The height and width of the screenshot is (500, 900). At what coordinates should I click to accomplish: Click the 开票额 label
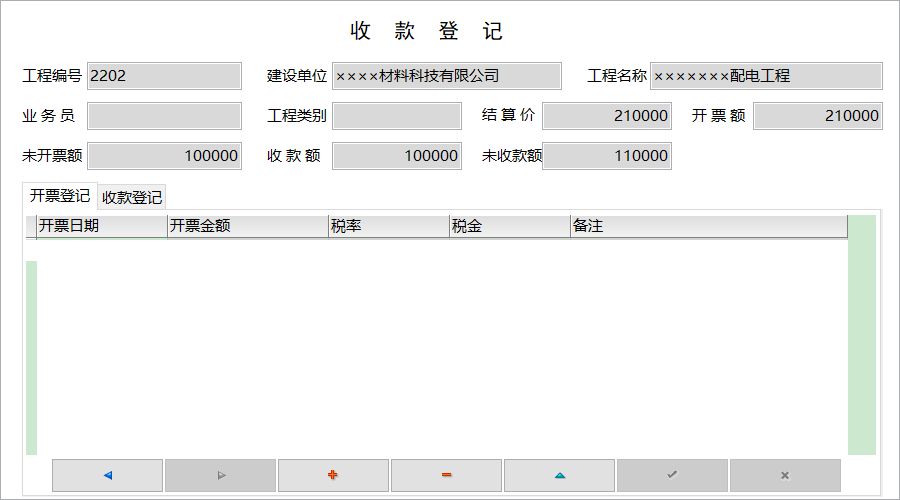click(x=719, y=116)
